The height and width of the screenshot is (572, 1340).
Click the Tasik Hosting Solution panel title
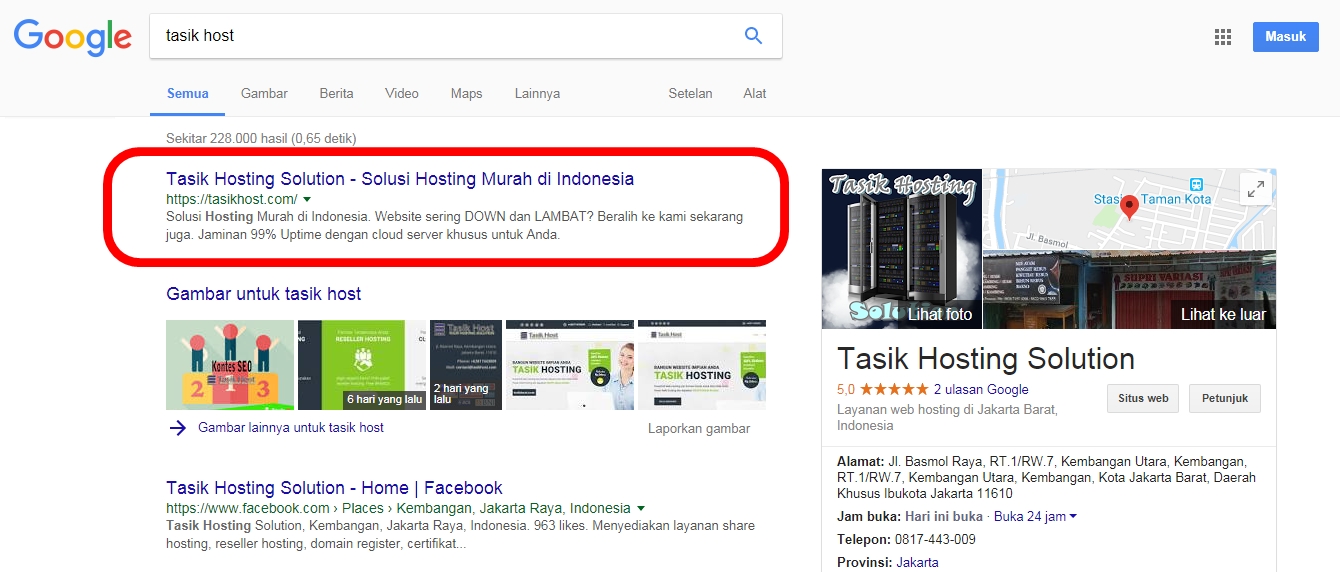(x=986, y=359)
